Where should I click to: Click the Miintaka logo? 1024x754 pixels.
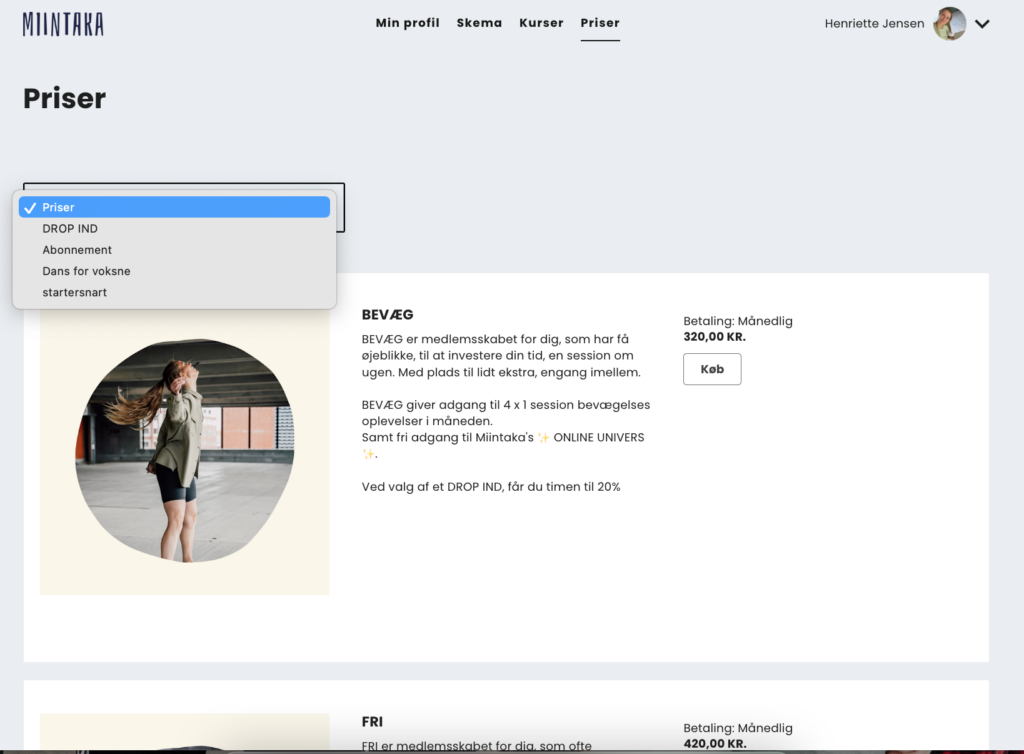[x=63, y=24]
